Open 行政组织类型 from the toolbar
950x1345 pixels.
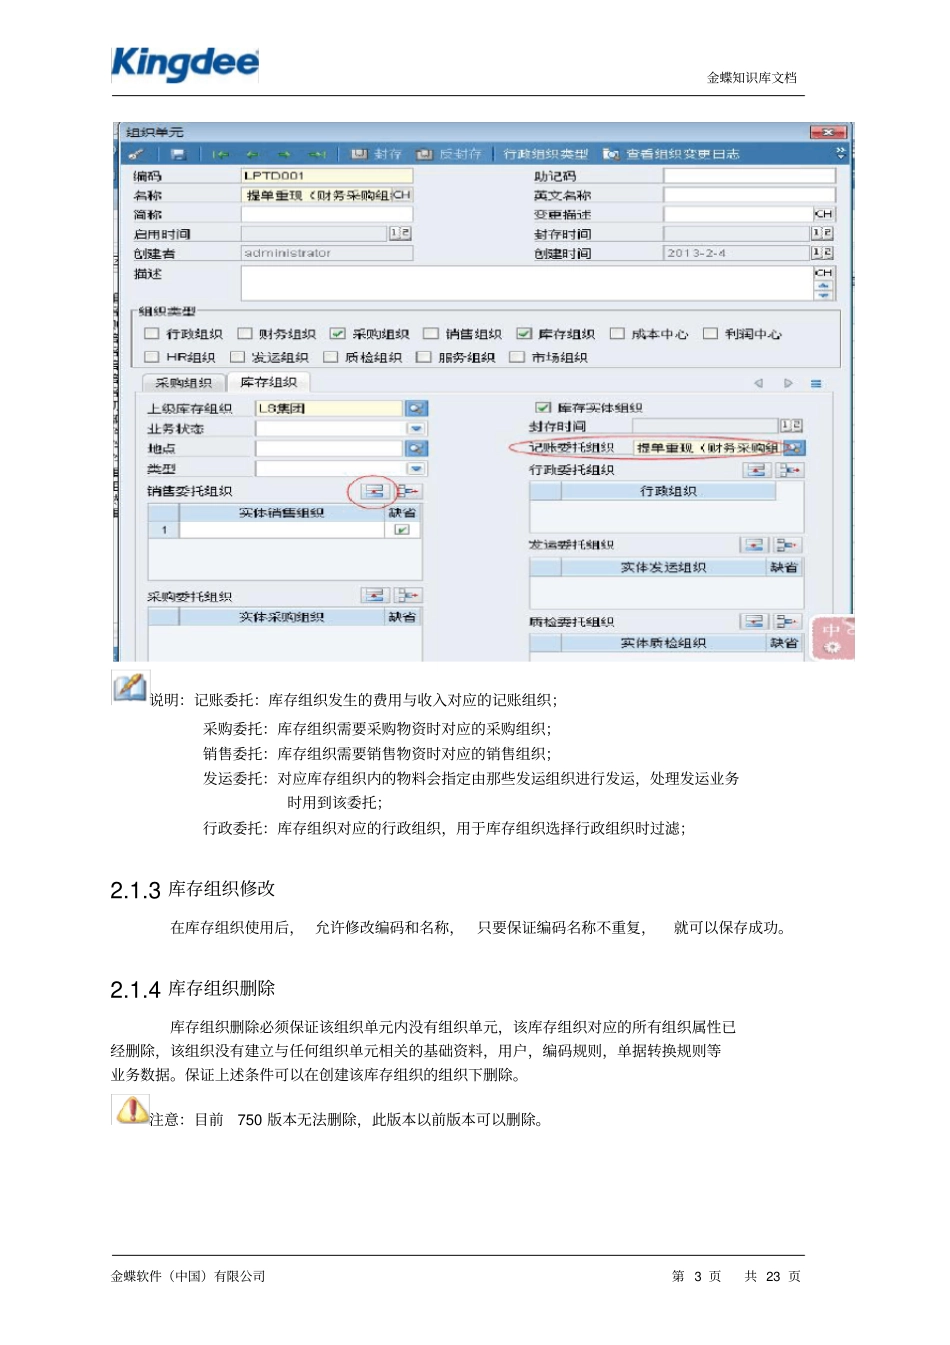pos(546,154)
